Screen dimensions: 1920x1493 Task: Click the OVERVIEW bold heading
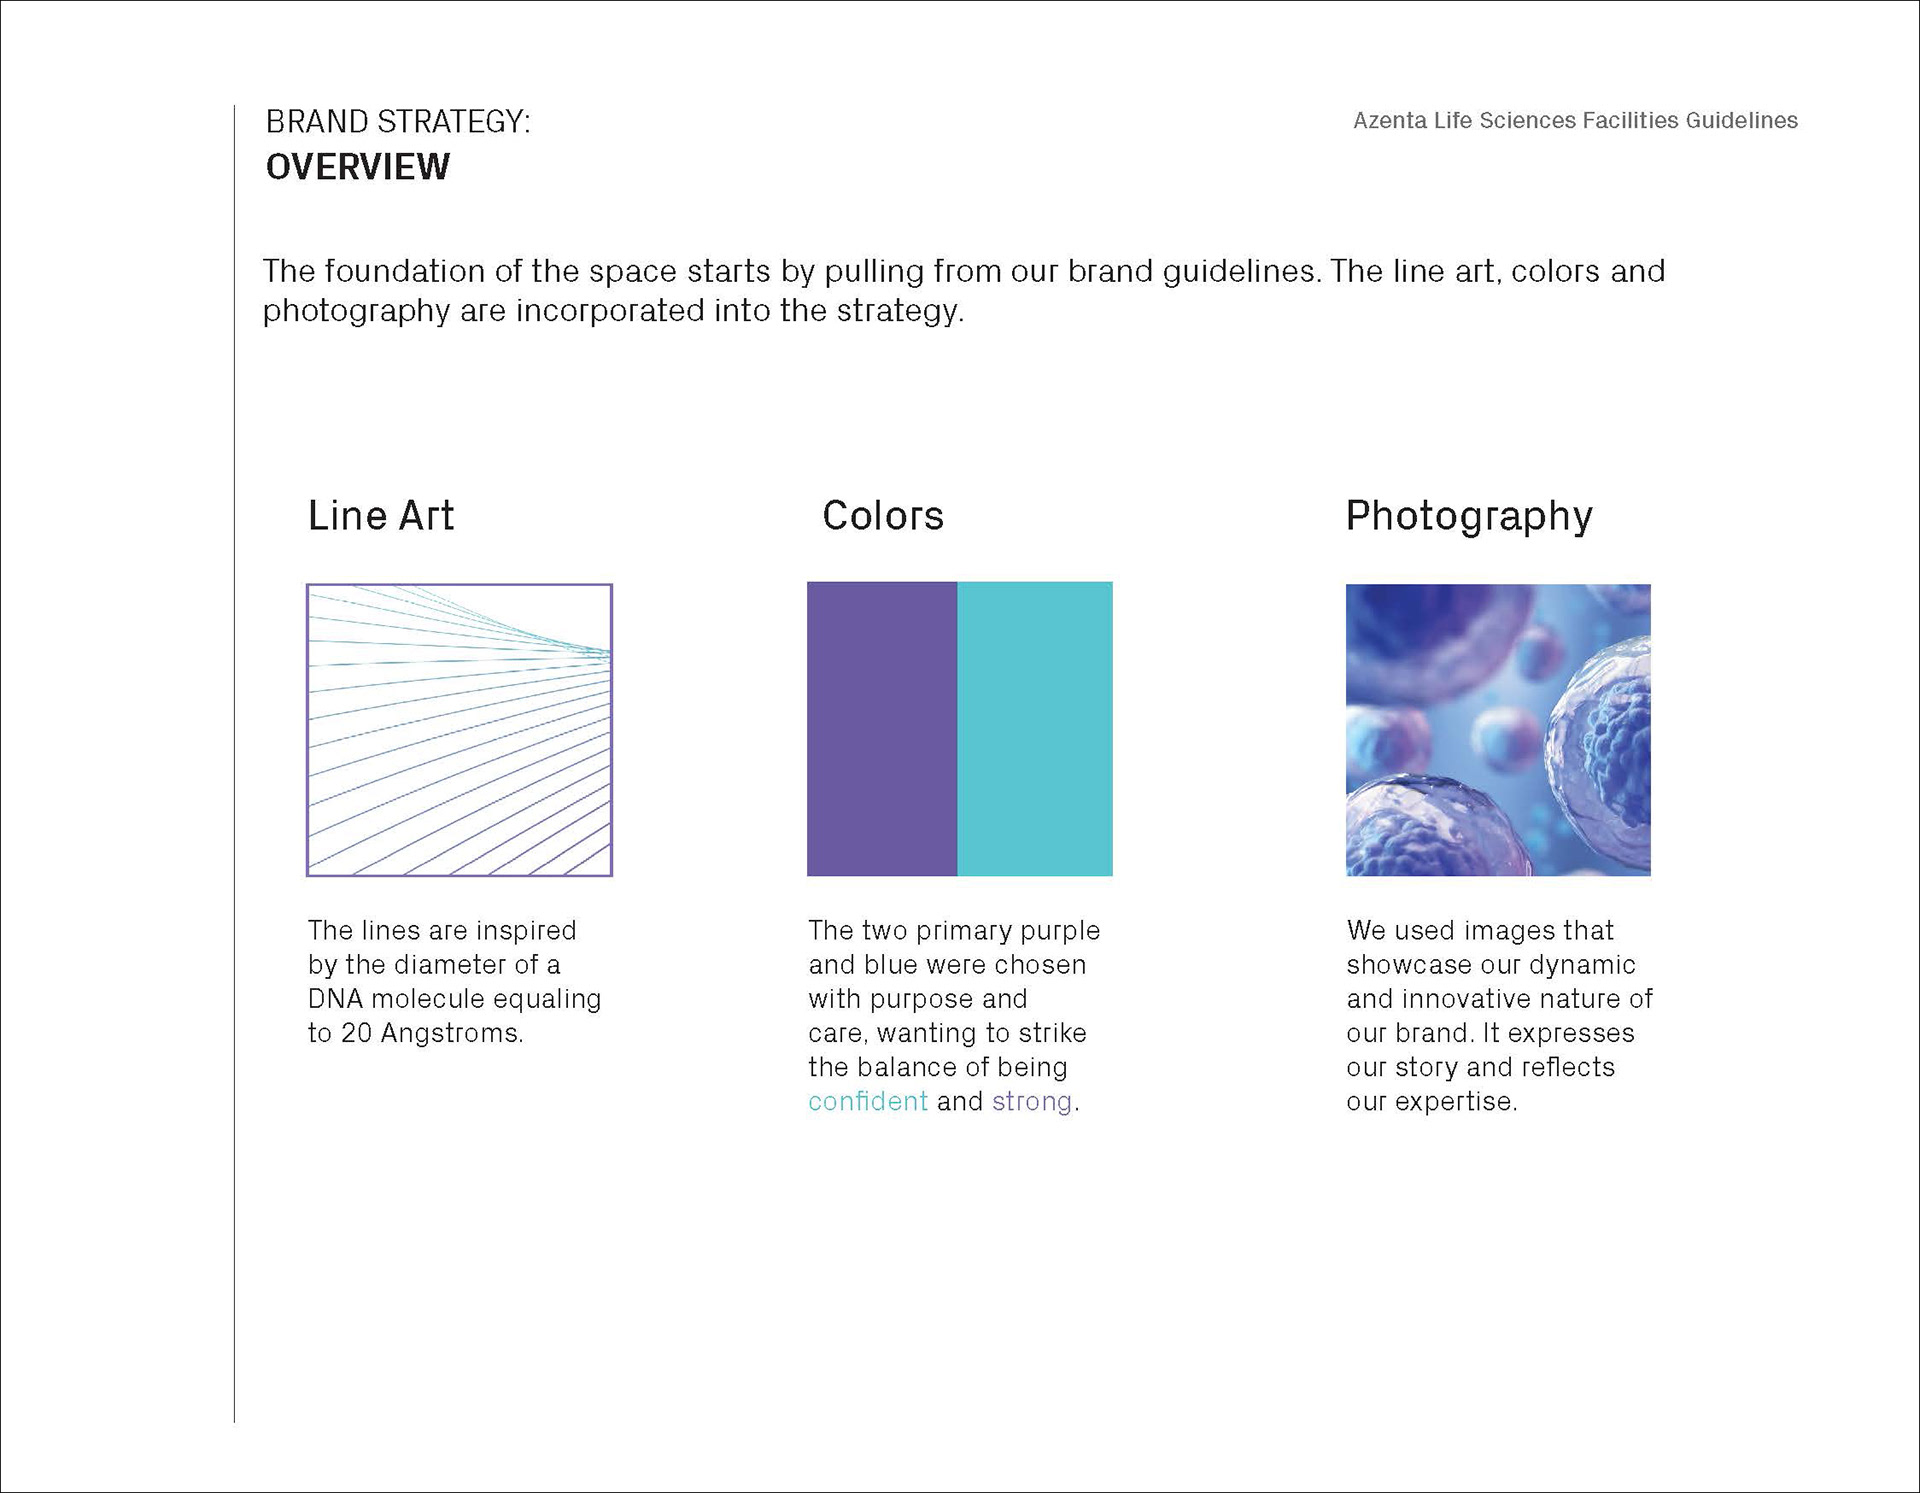(x=358, y=167)
